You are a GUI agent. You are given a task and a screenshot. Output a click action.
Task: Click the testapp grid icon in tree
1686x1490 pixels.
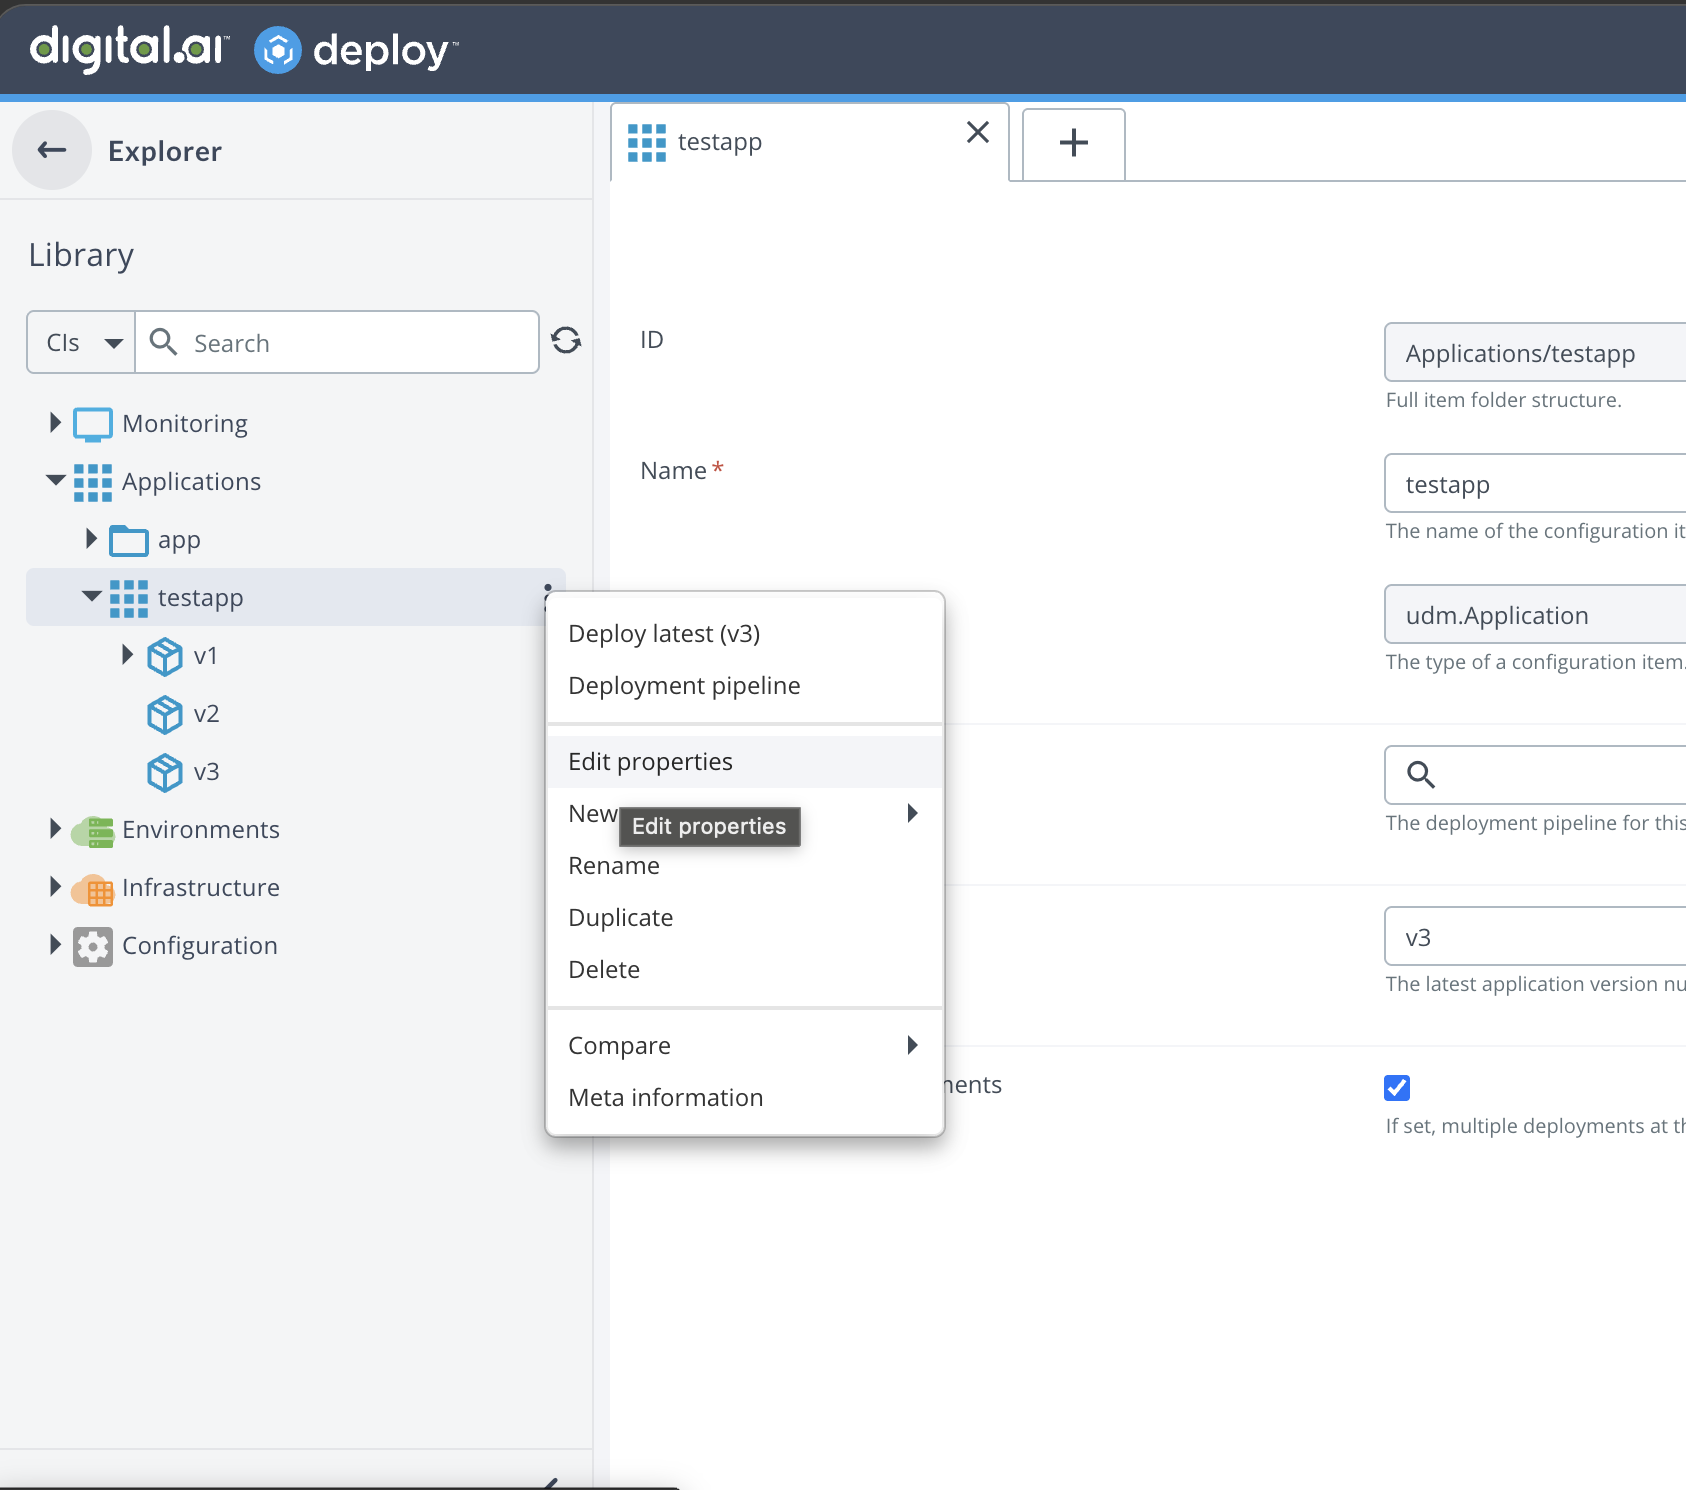129,598
